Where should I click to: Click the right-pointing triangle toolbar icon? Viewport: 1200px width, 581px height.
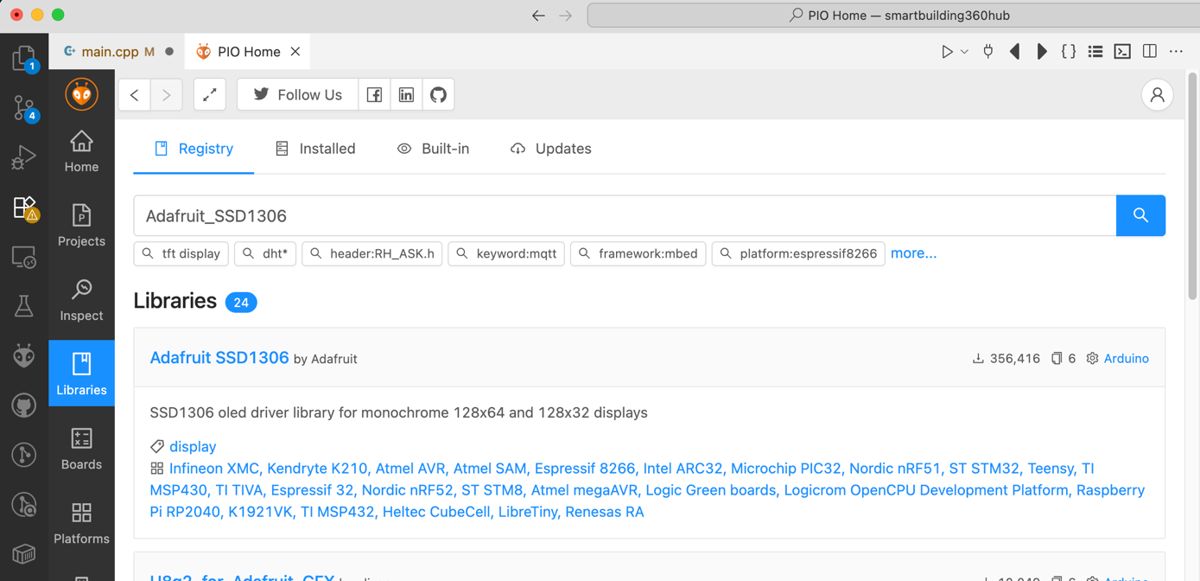pos(1042,51)
